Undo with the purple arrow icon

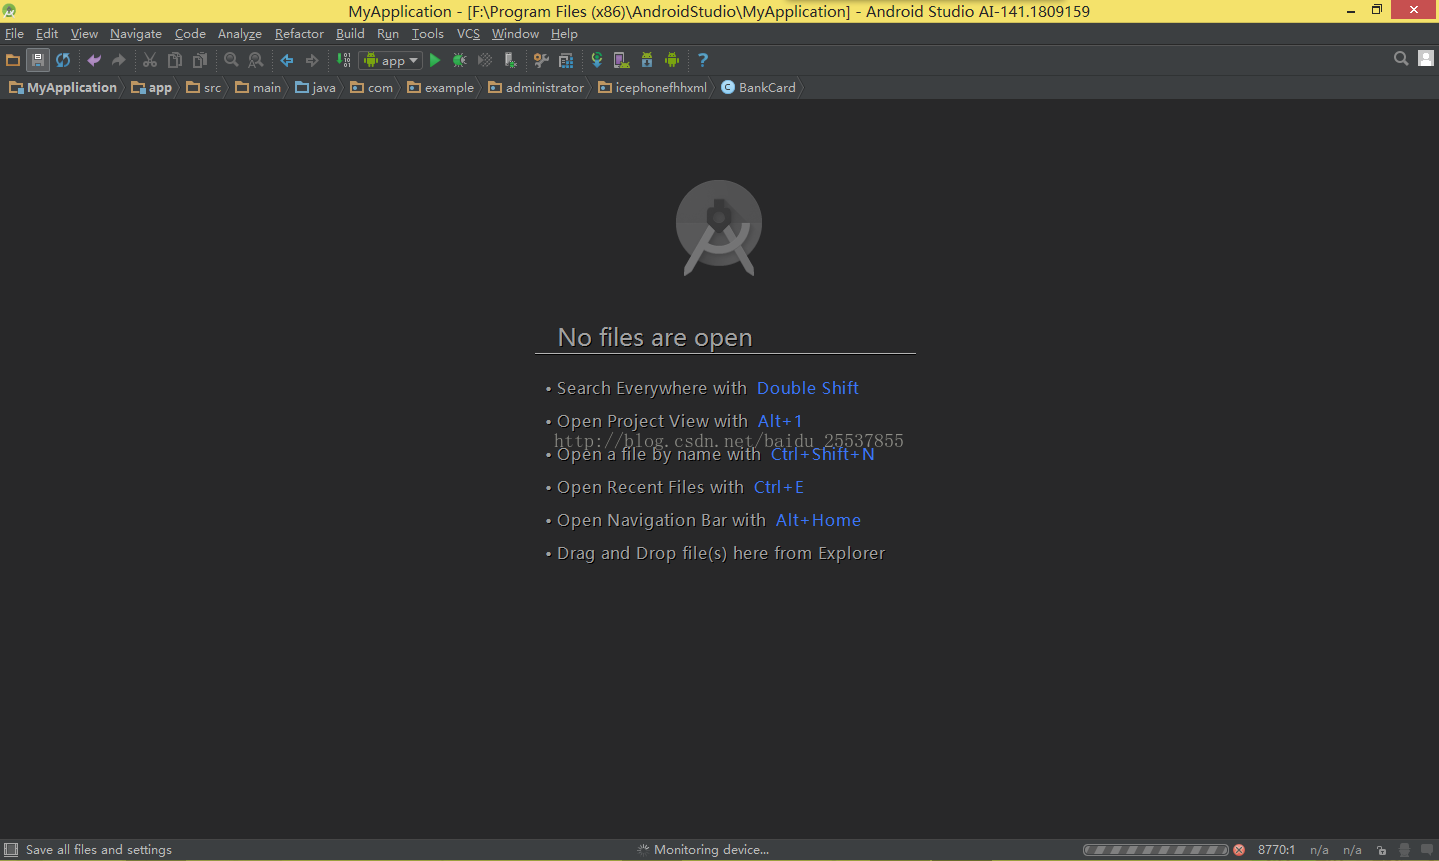94,60
